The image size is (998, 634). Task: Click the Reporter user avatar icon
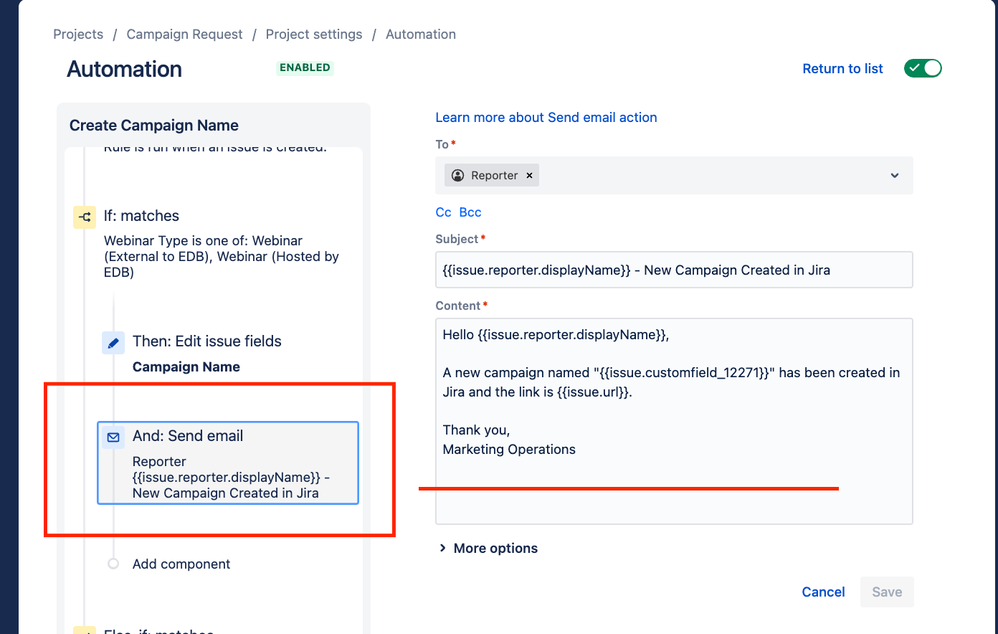pos(458,175)
